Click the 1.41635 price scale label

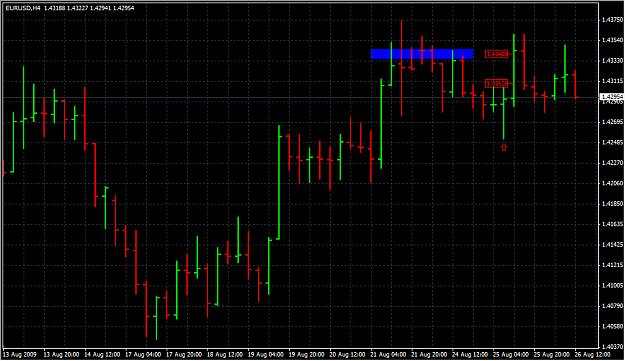[612, 224]
